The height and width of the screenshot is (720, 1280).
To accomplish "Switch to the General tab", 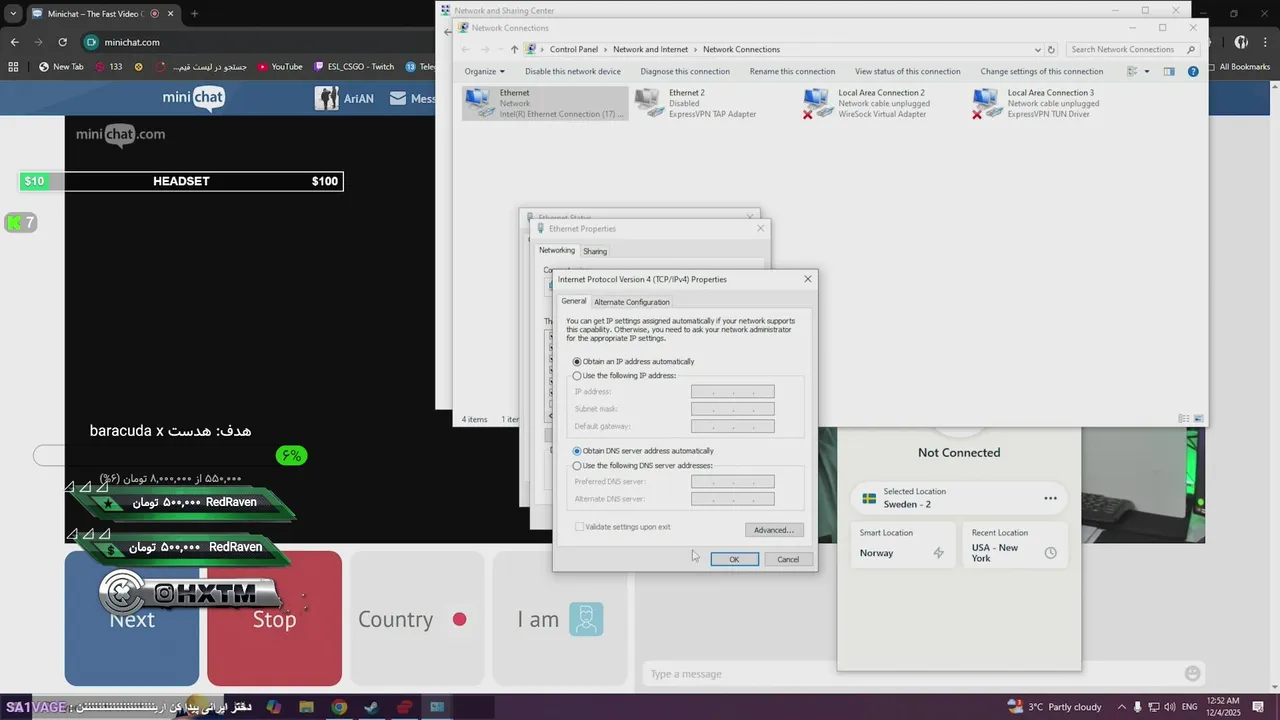I will click(x=574, y=301).
